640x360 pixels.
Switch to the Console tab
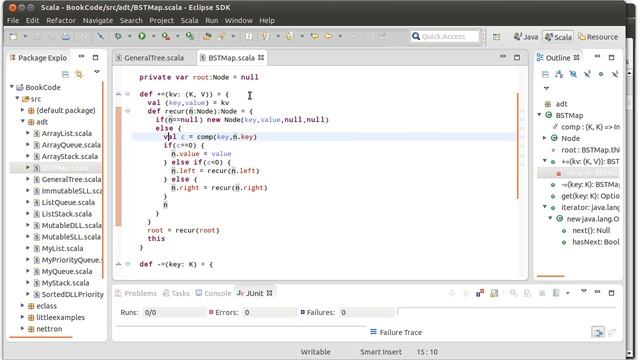213,293
